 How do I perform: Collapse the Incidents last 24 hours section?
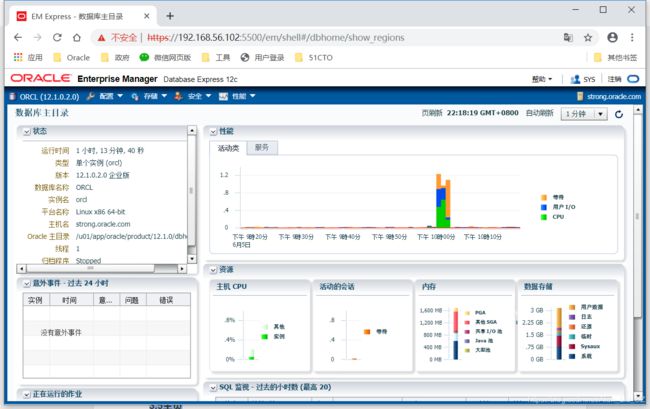27,284
